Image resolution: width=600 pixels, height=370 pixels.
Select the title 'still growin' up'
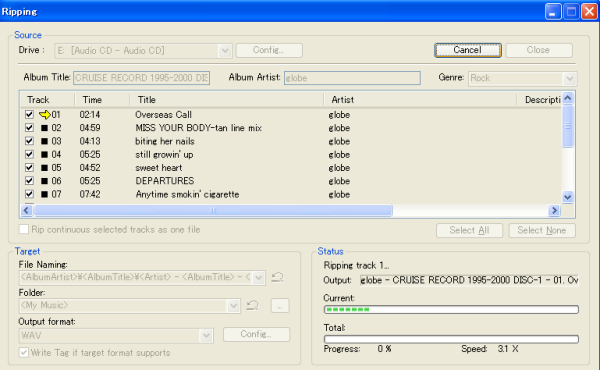point(164,155)
